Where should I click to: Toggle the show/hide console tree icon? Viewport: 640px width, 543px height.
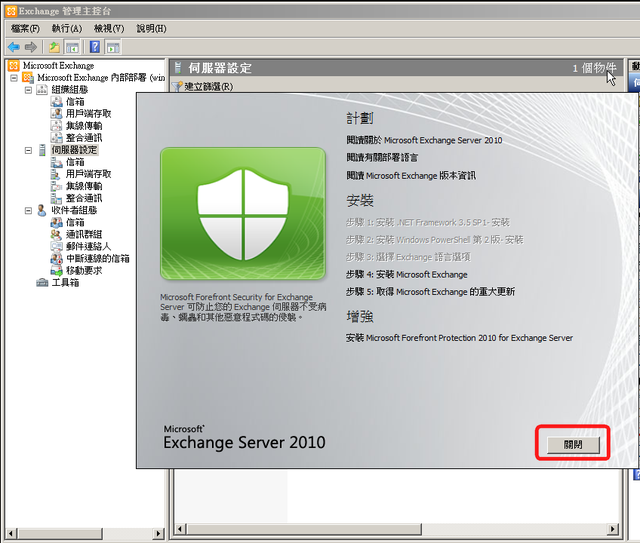coord(72,47)
